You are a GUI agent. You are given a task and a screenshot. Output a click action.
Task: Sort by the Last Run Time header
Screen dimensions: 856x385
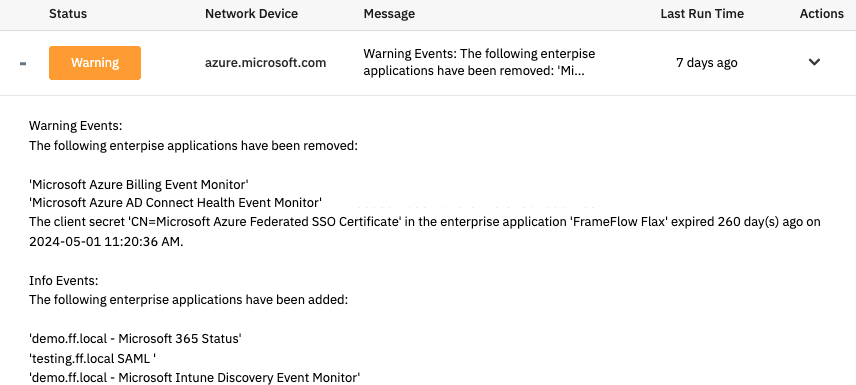click(702, 14)
